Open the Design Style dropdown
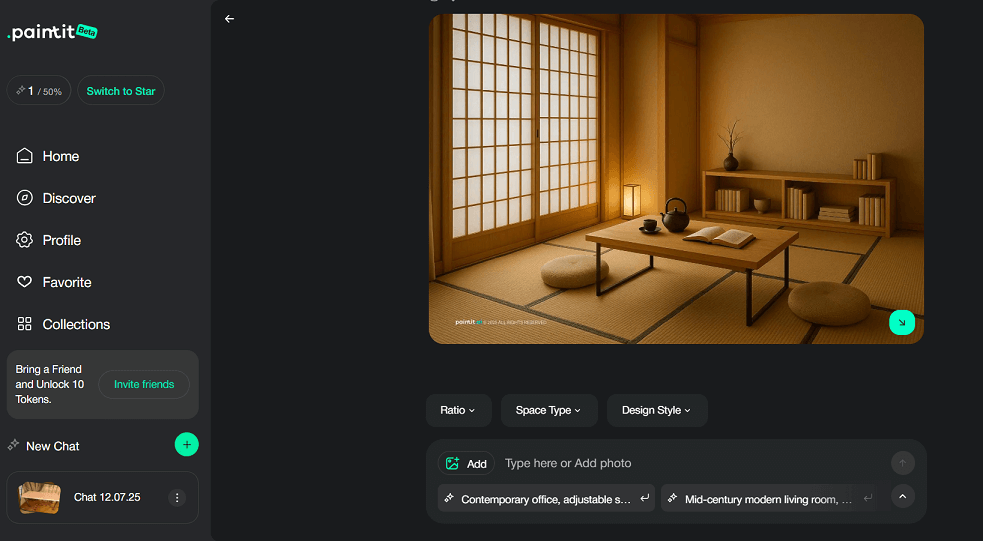 tap(656, 410)
